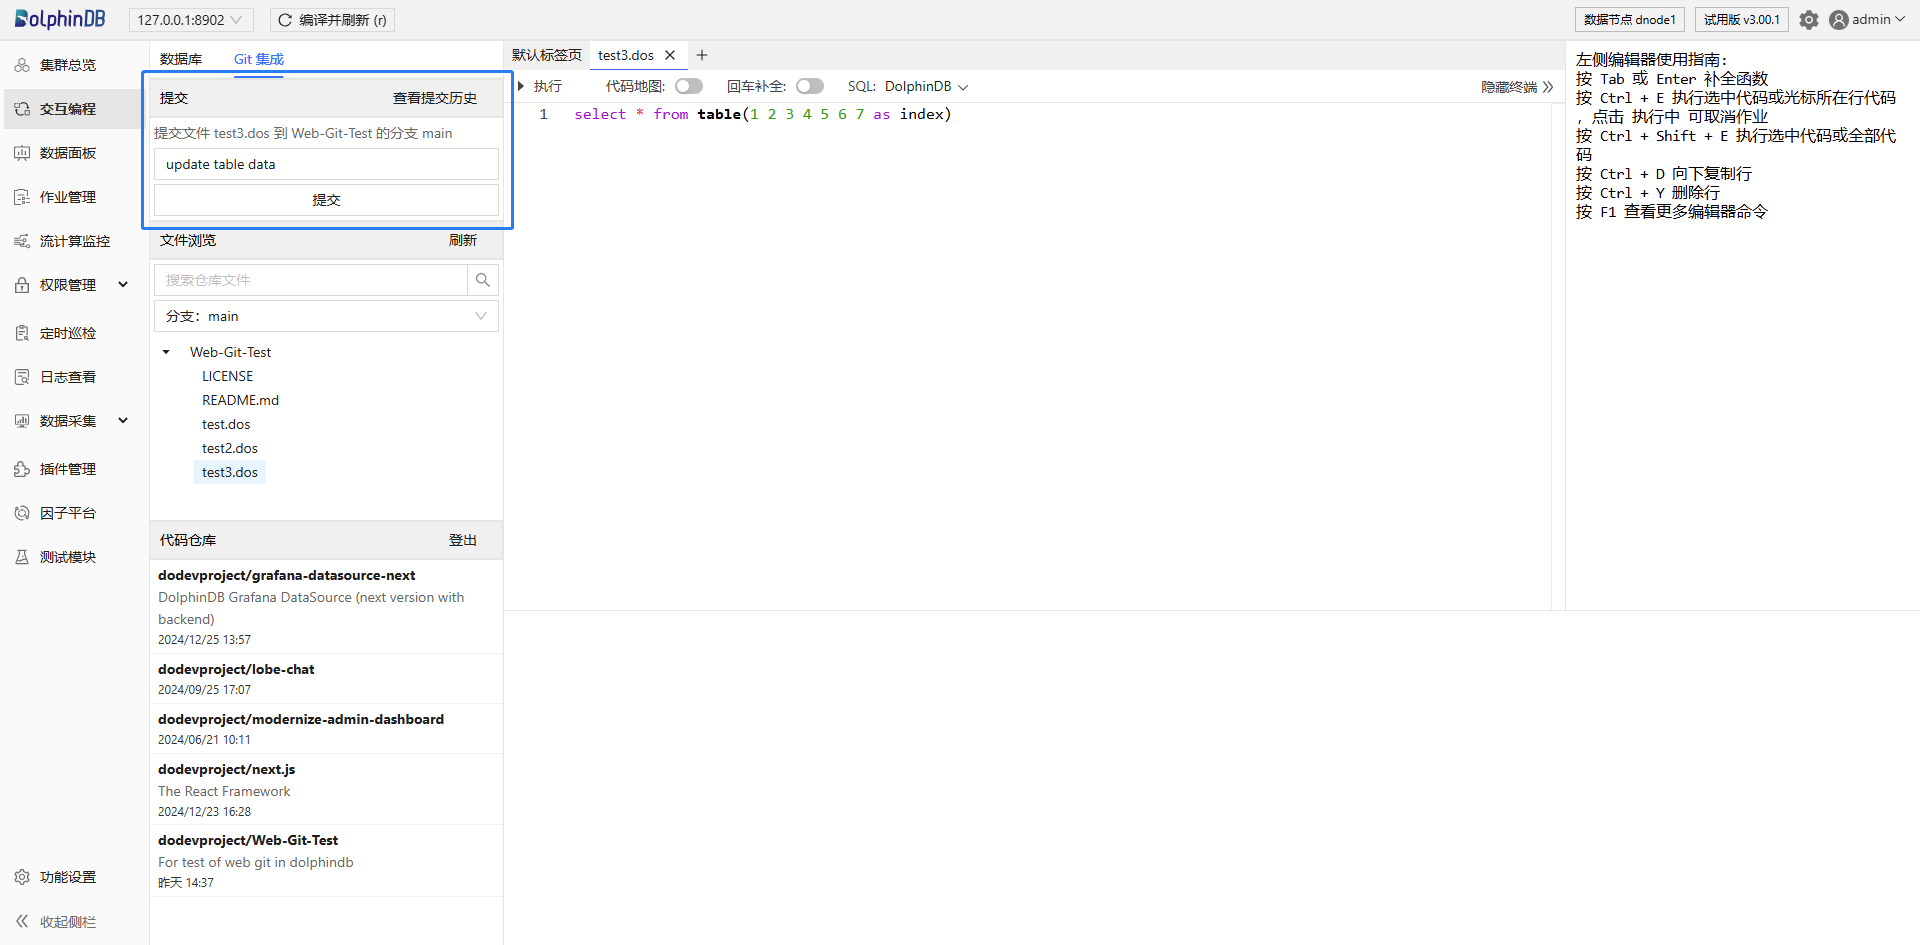Close the test3.dos editor tab
This screenshot has height=945, width=1920.
click(670, 55)
